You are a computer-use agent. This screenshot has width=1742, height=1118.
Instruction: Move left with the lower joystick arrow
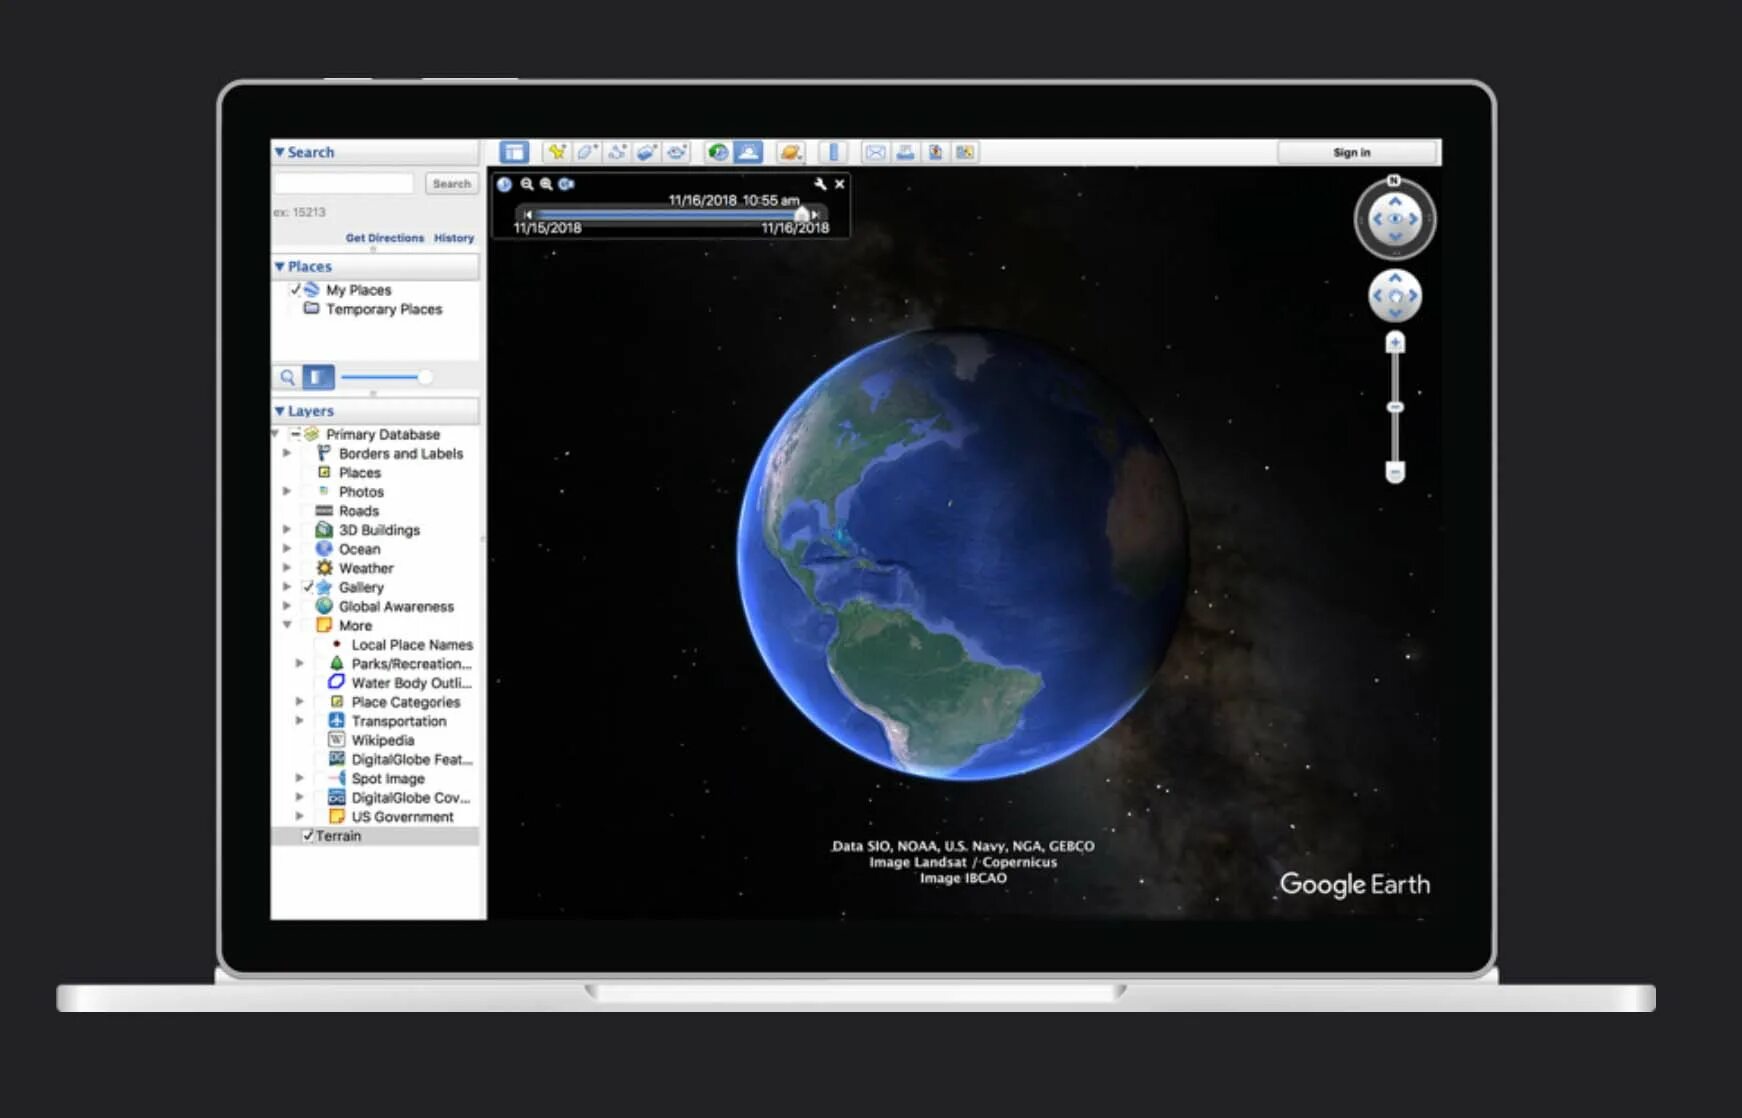(1377, 296)
